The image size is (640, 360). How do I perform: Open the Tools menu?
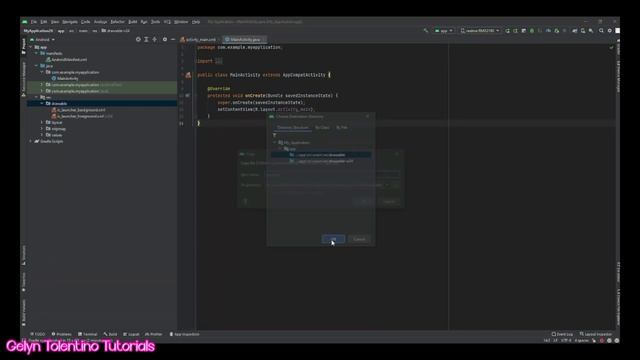156,22
